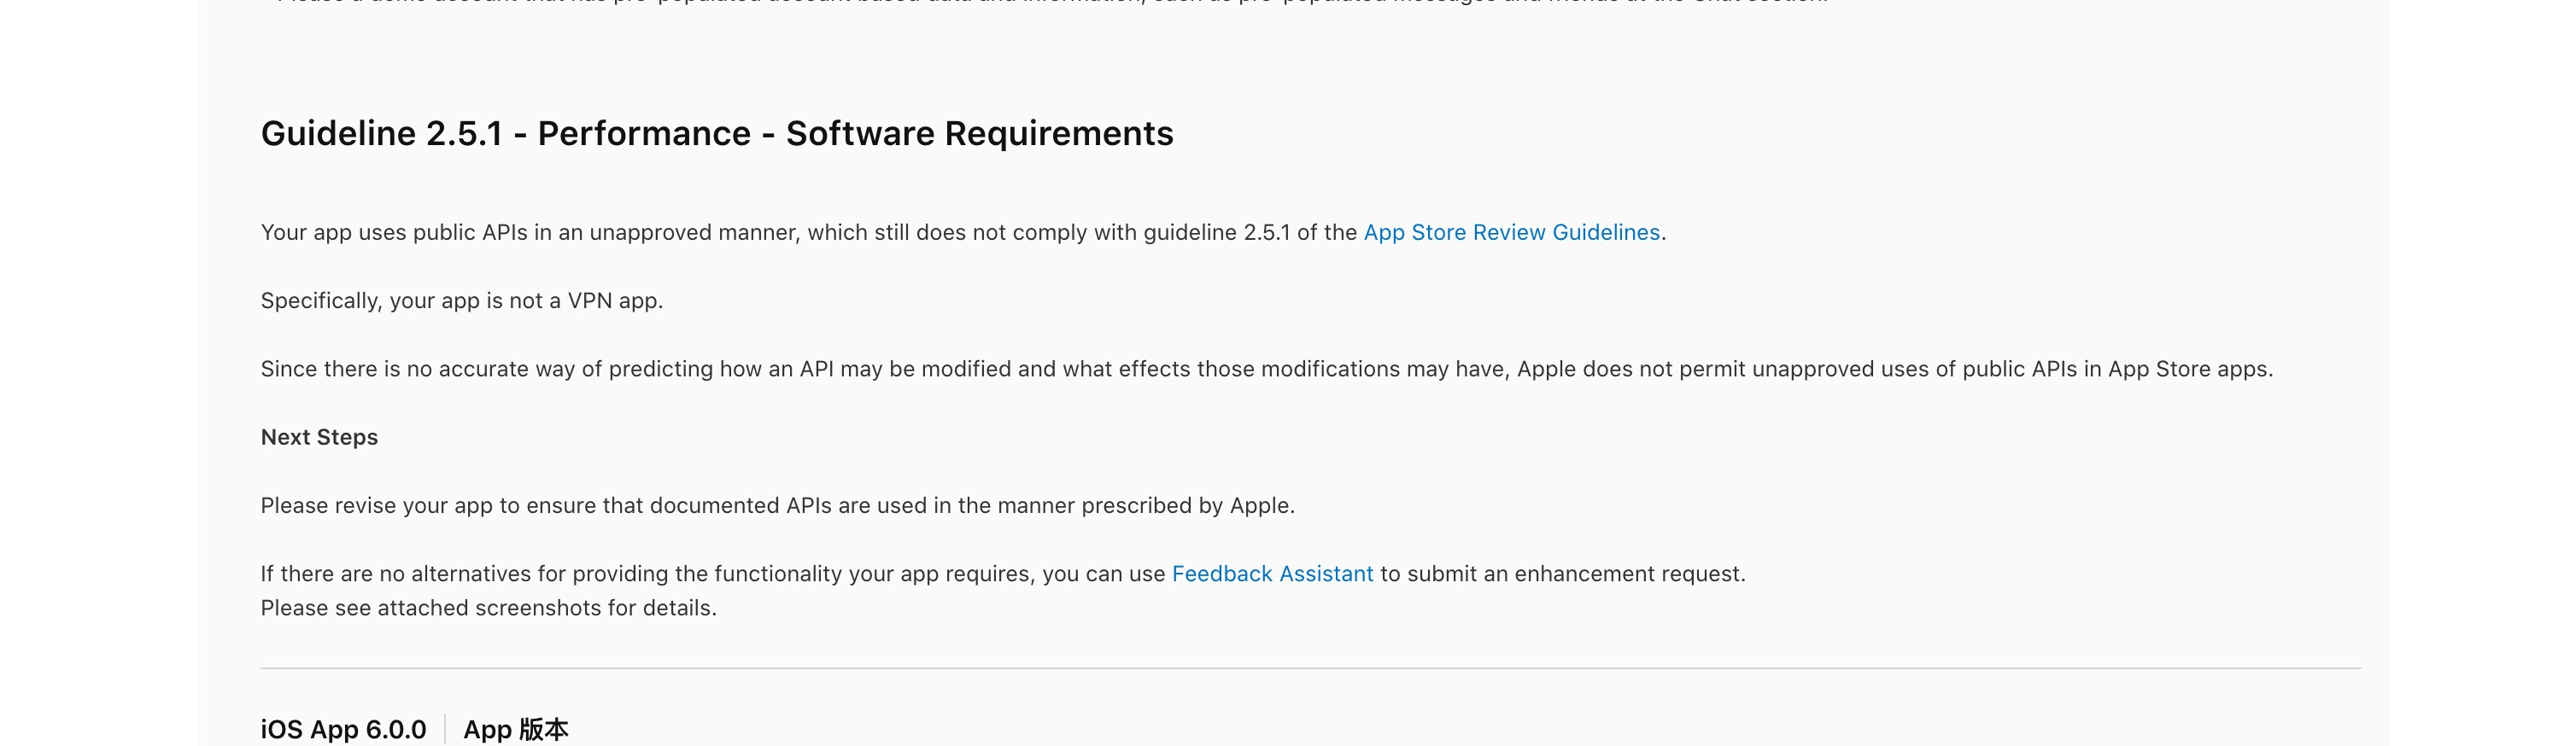Click the separator between iOS App 6.0.0 and App 版本

pos(445,729)
